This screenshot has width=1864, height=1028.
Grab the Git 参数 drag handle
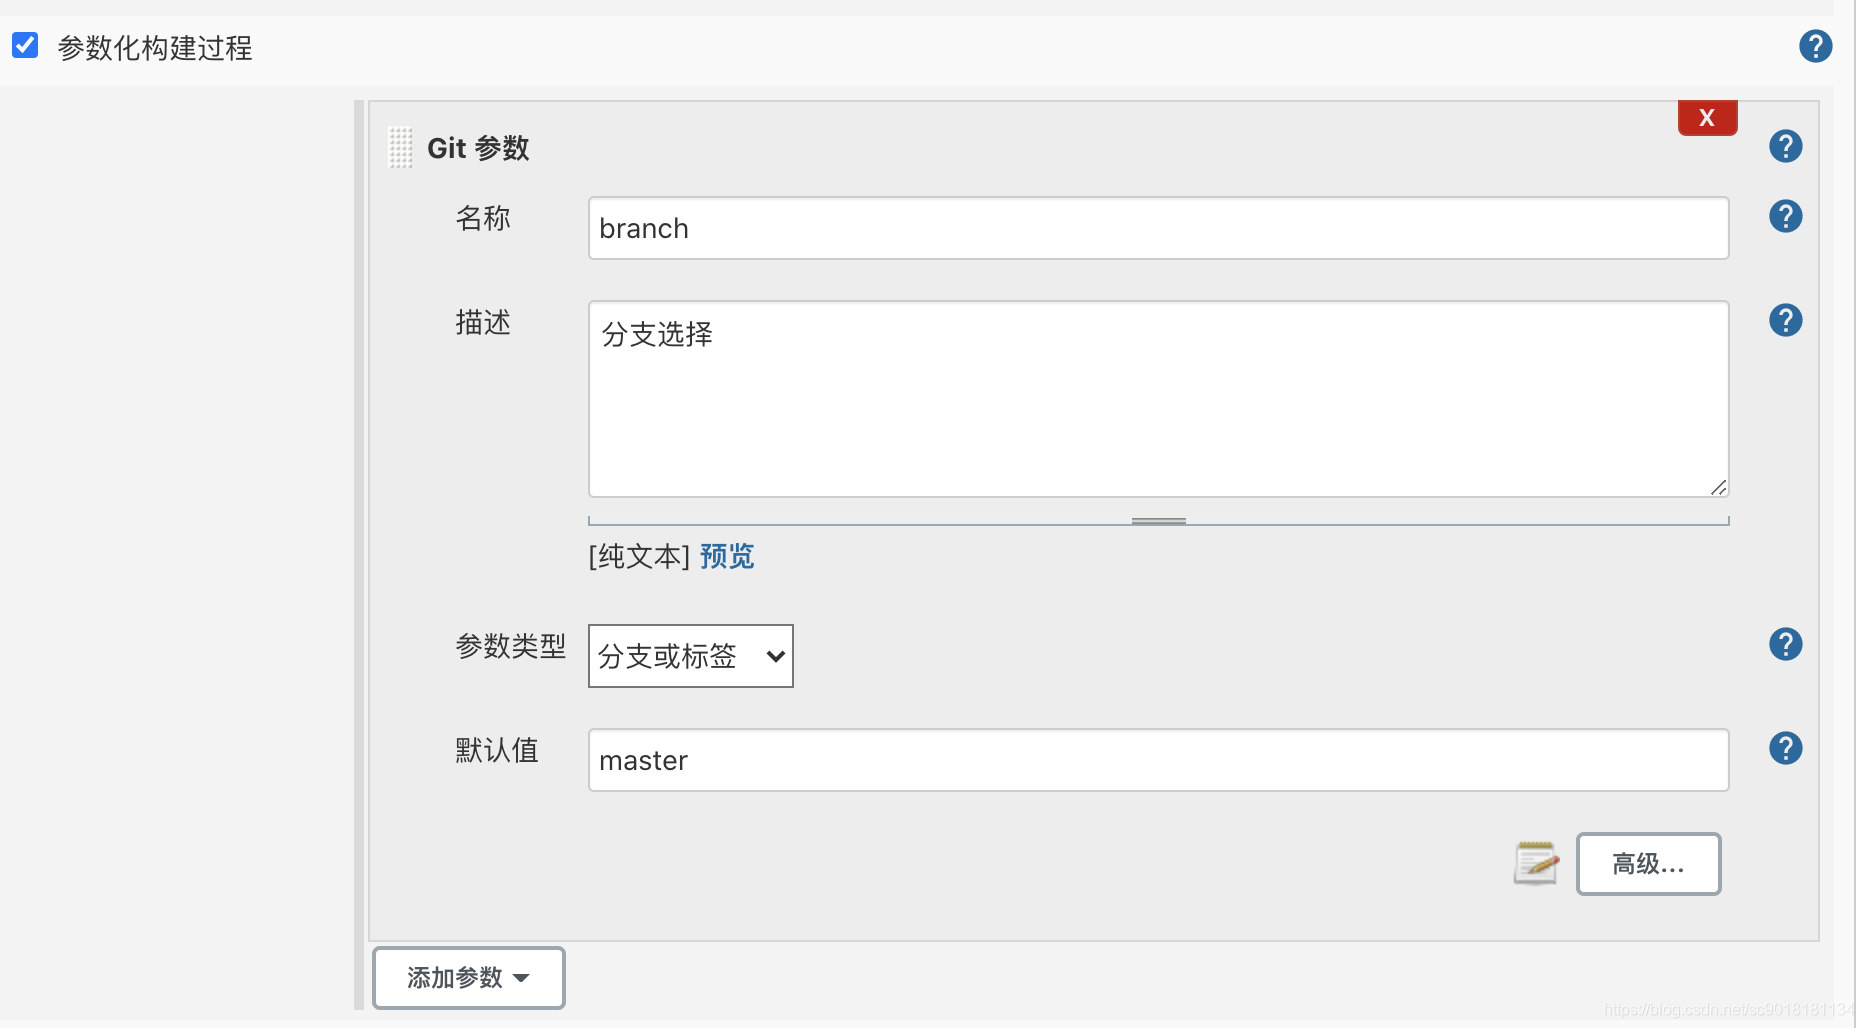click(400, 148)
